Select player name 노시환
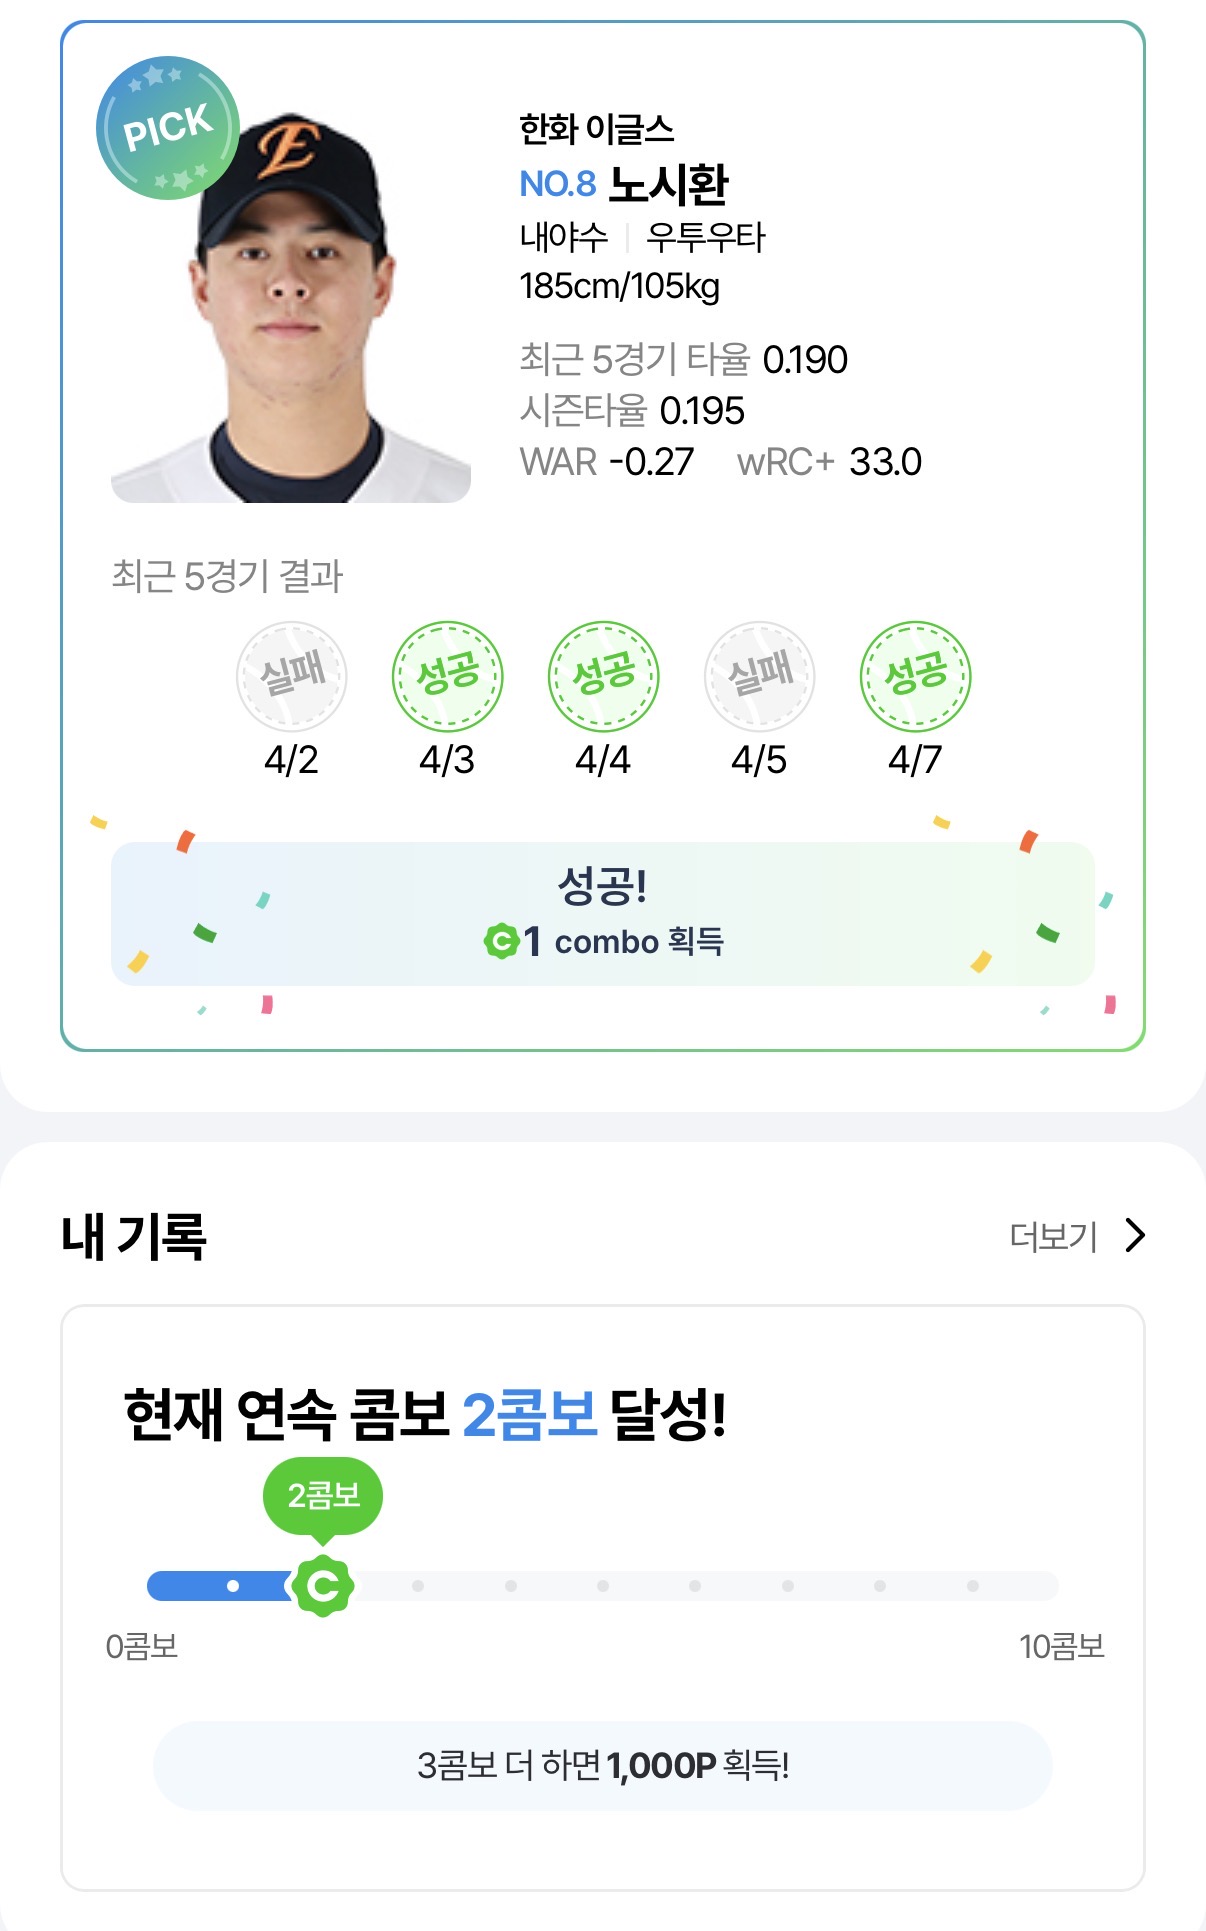This screenshot has height=1931, width=1206. pyautogui.click(x=669, y=184)
